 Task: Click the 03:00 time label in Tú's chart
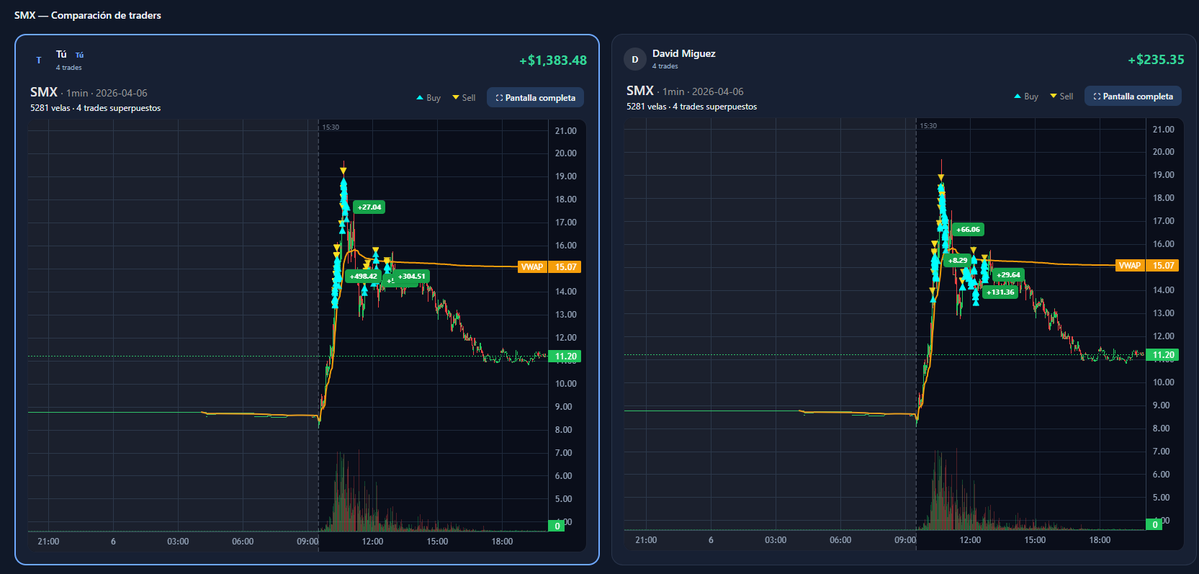(178, 541)
